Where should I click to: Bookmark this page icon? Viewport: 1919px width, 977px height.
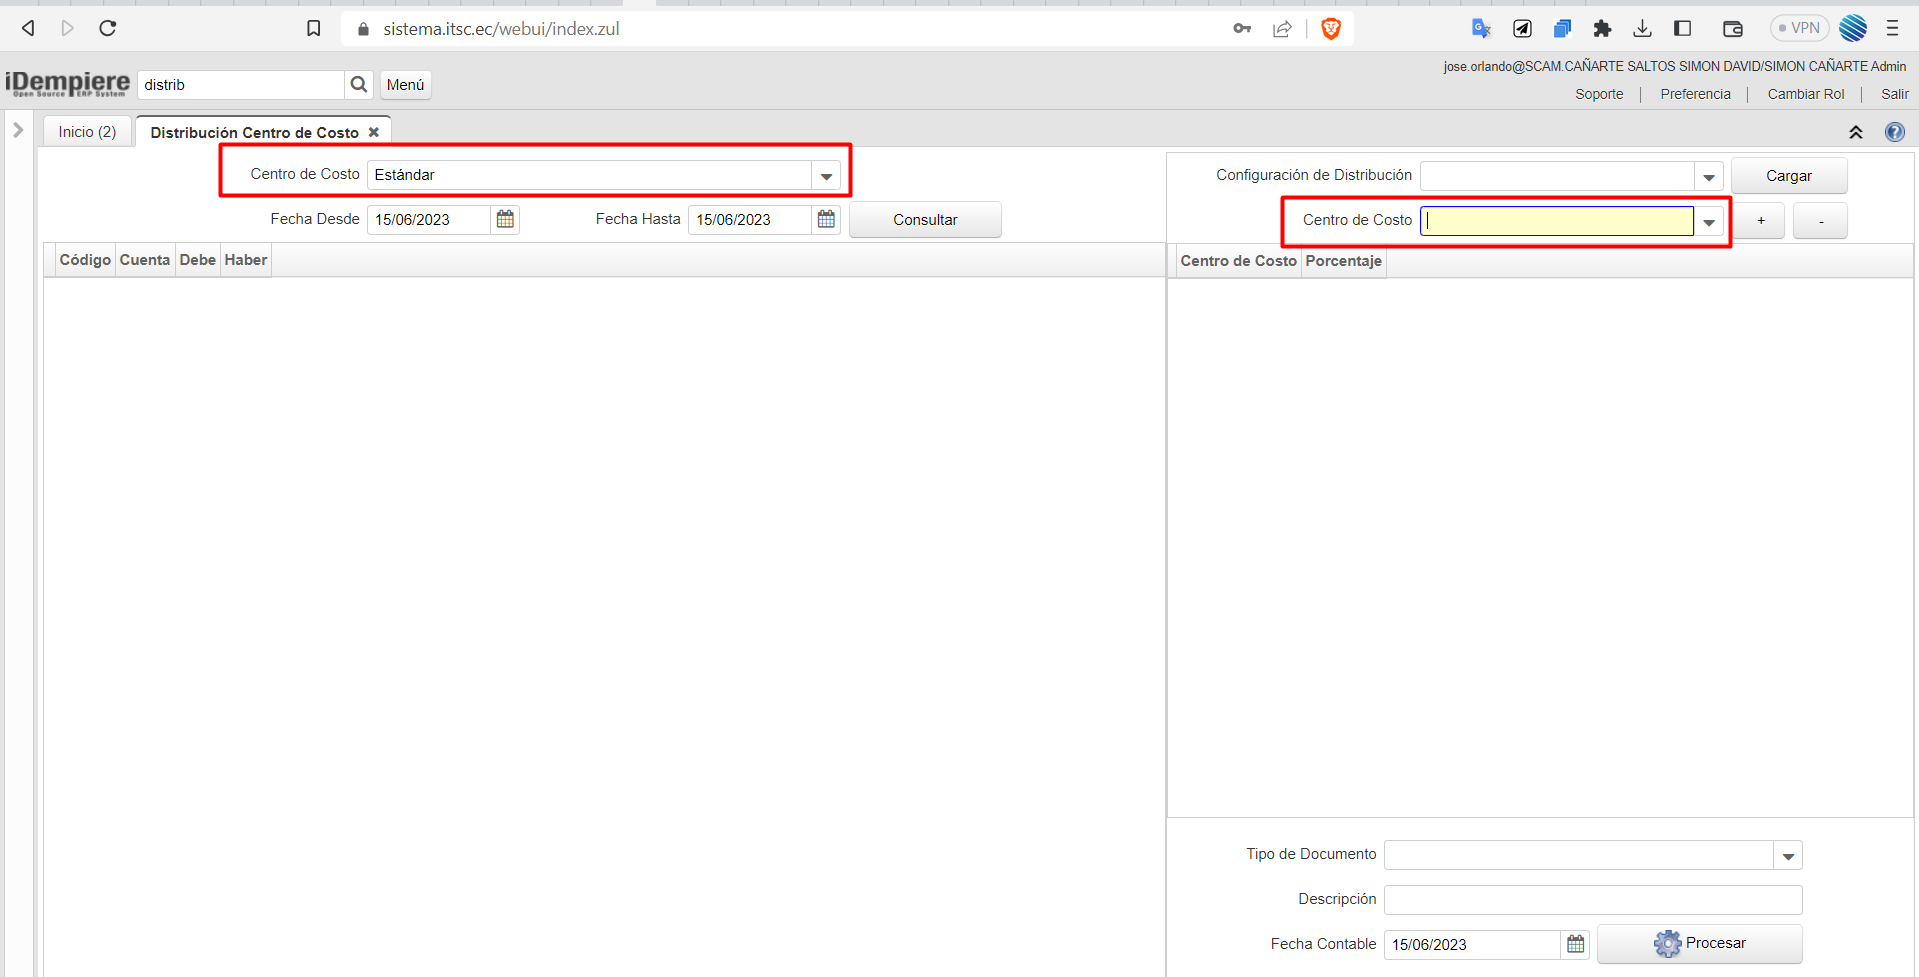pyautogui.click(x=313, y=28)
